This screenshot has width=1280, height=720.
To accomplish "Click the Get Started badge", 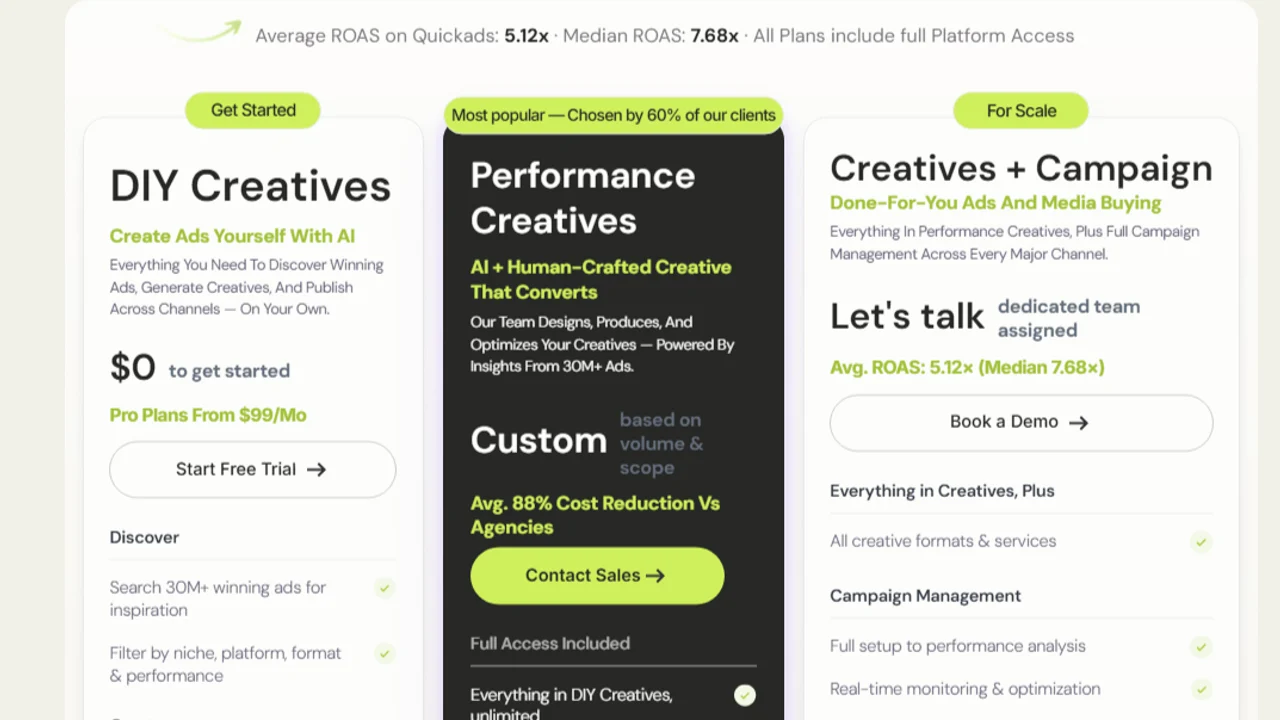I will click(253, 110).
